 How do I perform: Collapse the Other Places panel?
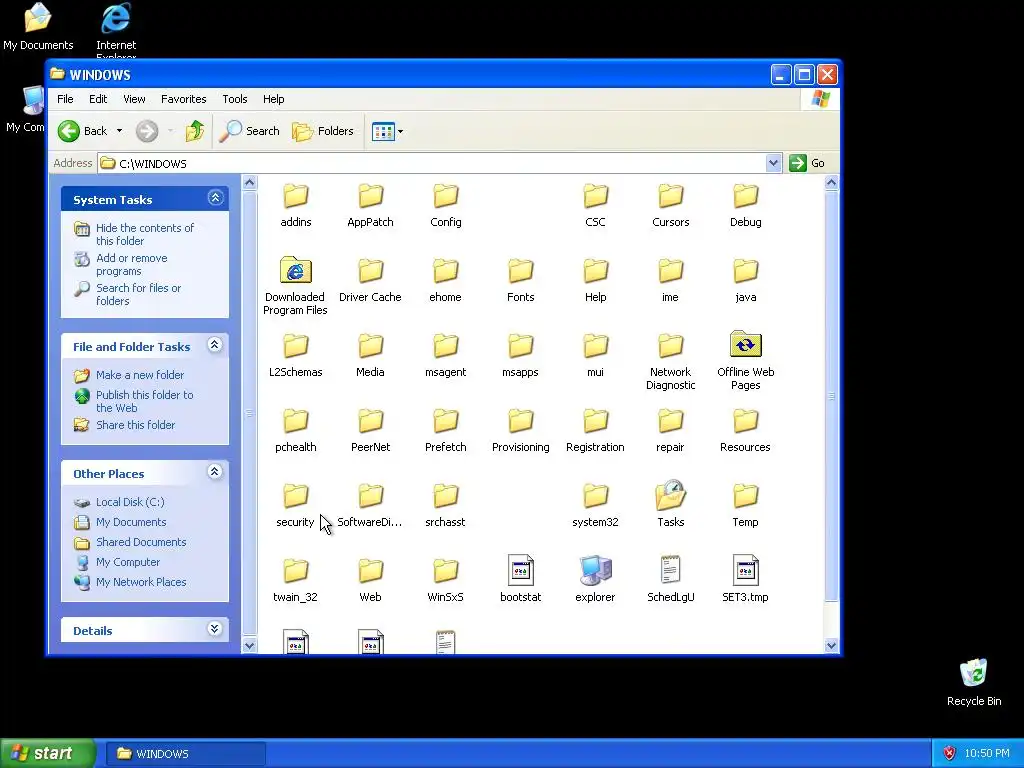tap(215, 472)
